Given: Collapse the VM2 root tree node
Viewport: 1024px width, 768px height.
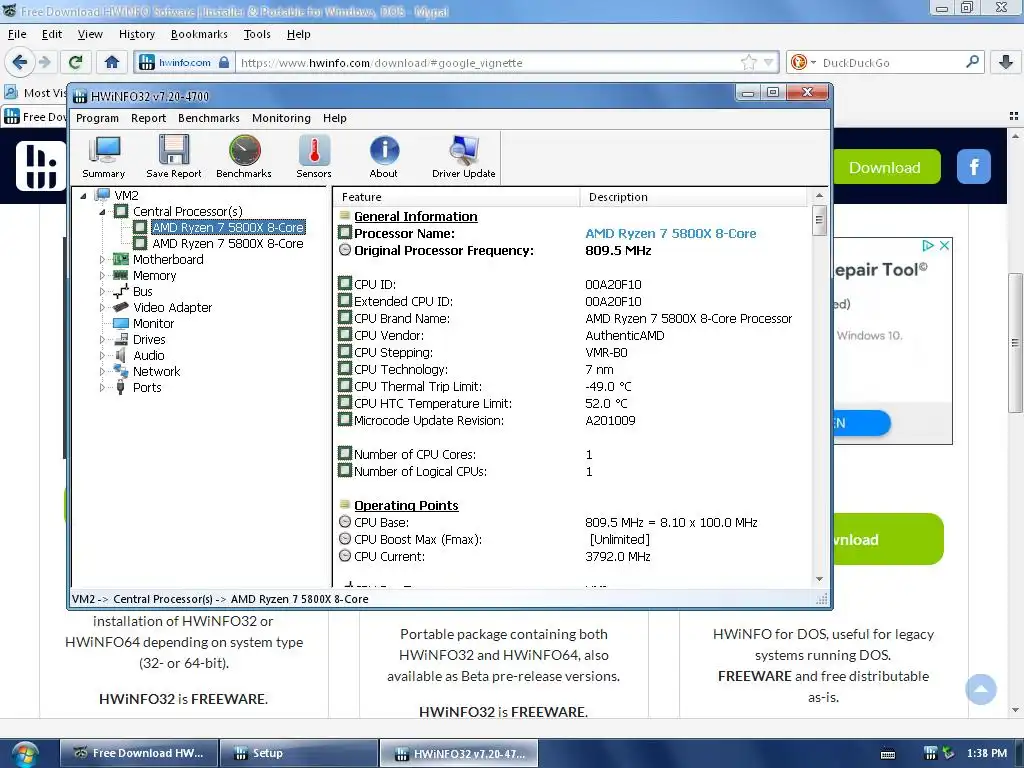Looking at the screenshot, I should coord(84,195).
